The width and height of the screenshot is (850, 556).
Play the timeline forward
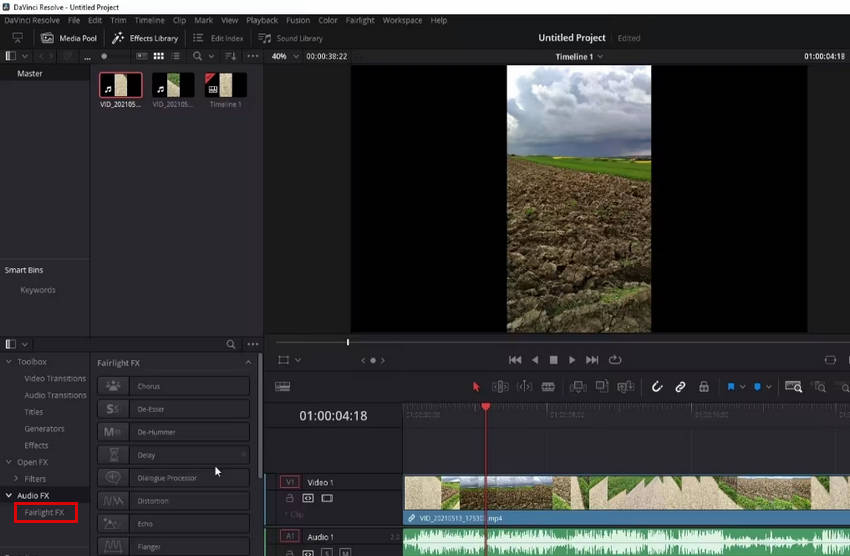click(572, 360)
